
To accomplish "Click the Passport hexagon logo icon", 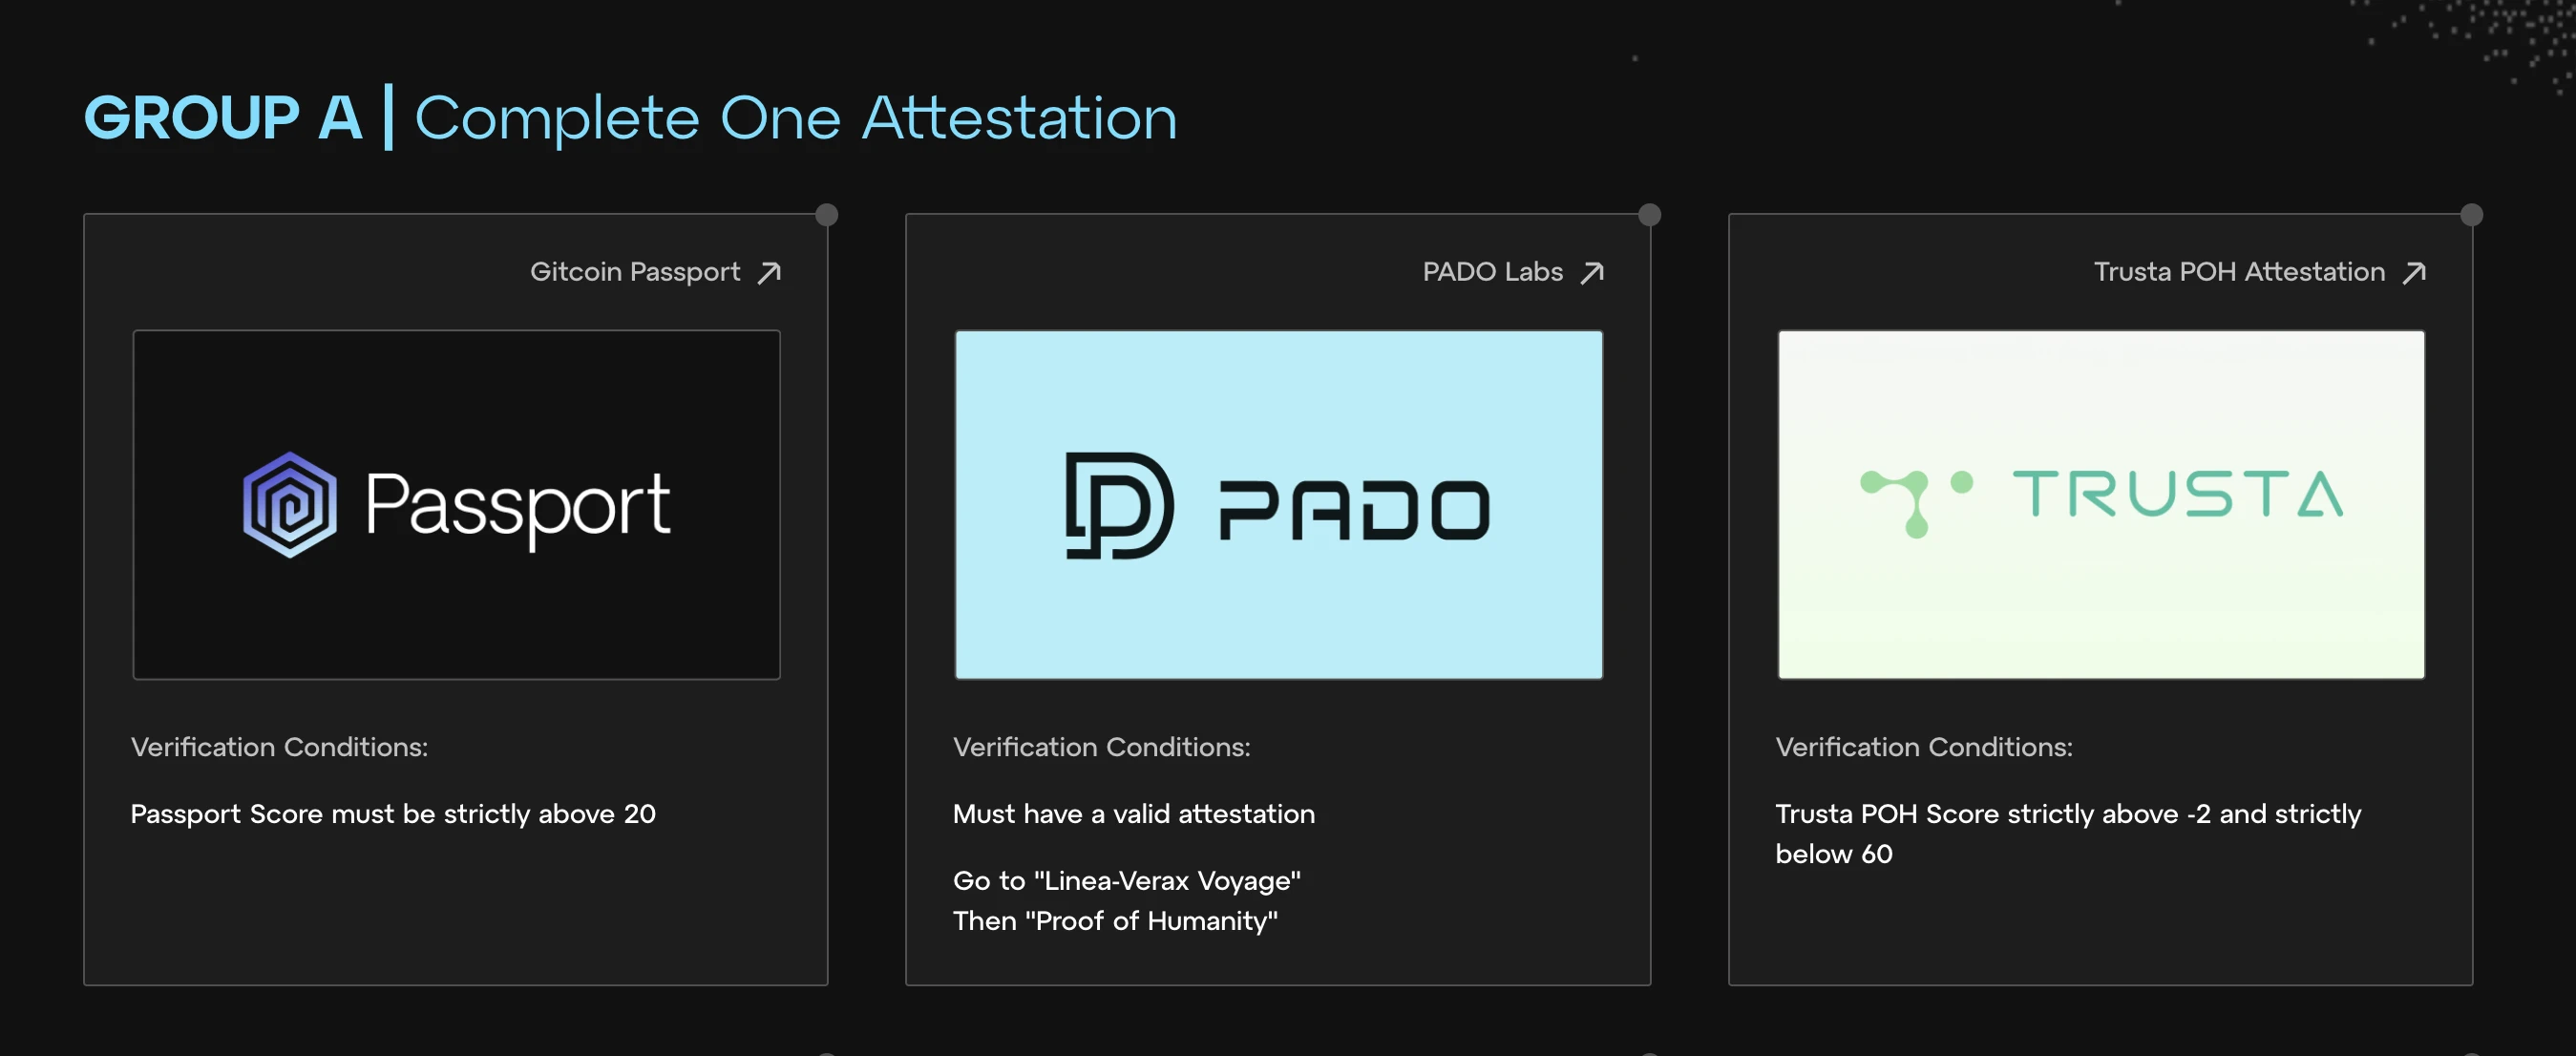I will (289, 505).
